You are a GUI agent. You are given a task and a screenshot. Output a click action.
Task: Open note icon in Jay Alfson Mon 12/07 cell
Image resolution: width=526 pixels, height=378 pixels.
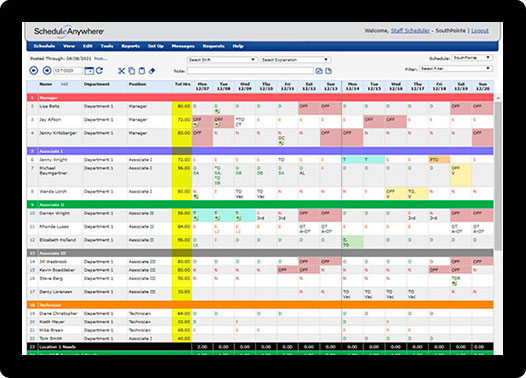[196, 125]
